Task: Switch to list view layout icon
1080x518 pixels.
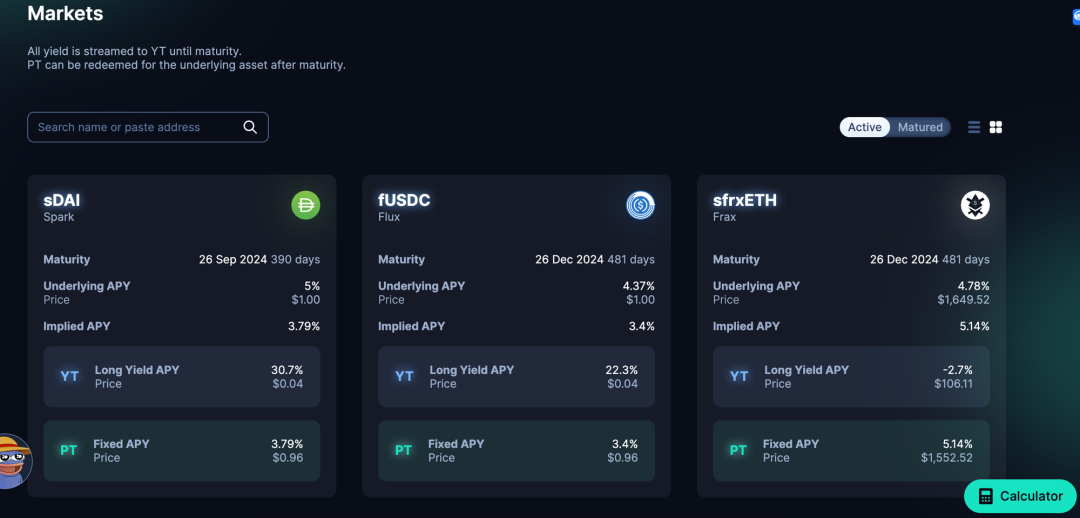Action: [974, 127]
